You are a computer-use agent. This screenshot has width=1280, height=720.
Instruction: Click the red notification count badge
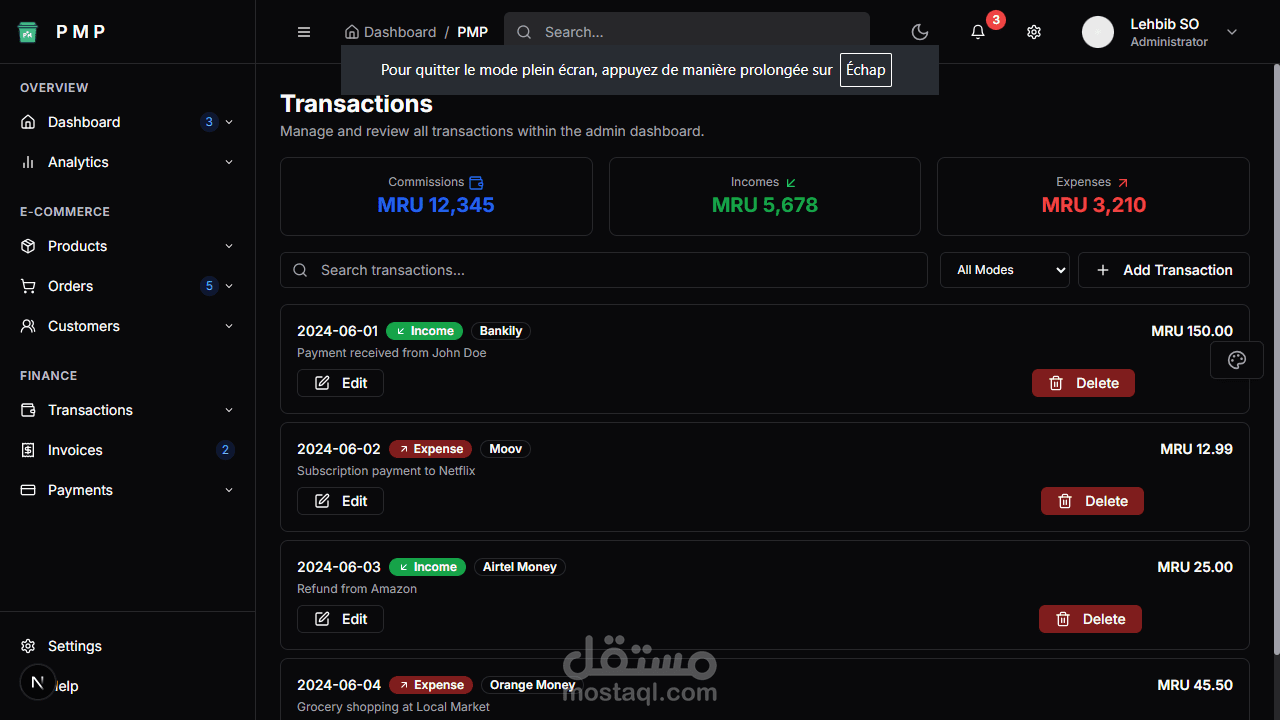point(995,20)
